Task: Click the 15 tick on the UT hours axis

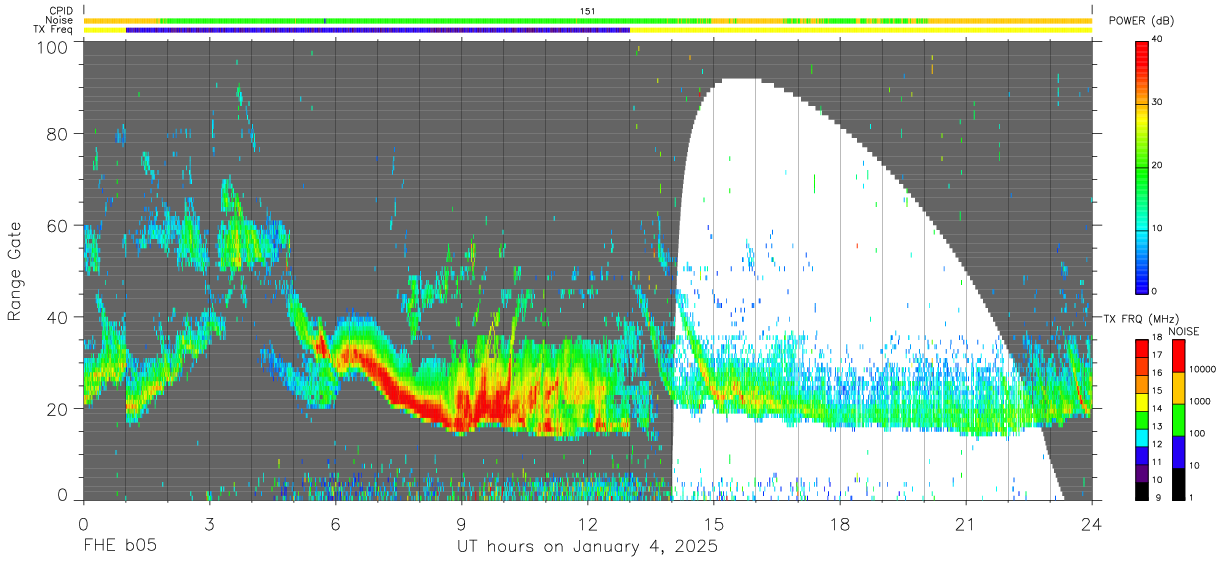Action: 713,524
